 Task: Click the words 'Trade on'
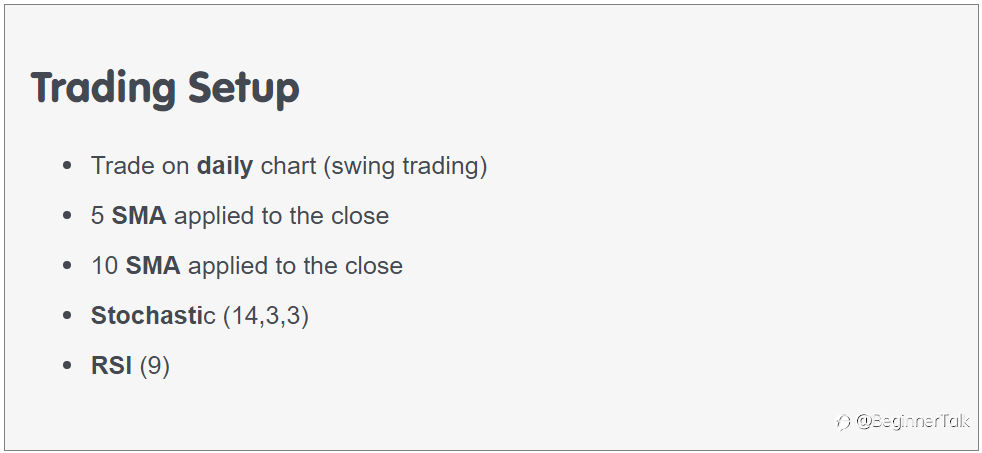pyautogui.click(x=140, y=166)
